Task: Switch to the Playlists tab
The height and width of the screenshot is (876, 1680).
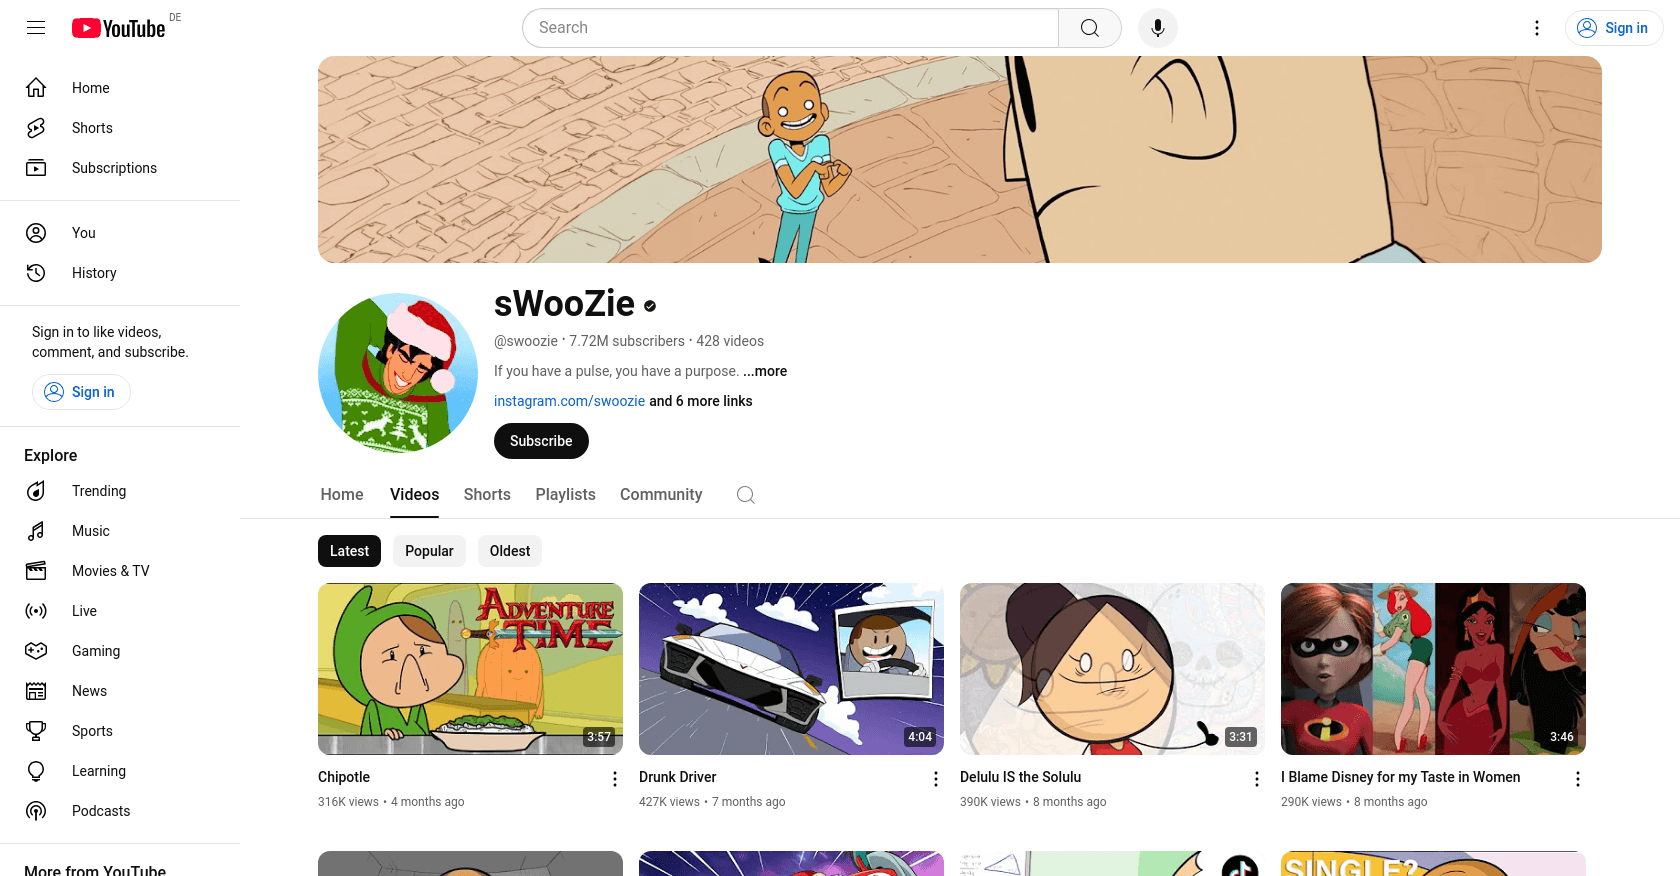Action: tap(565, 495)
